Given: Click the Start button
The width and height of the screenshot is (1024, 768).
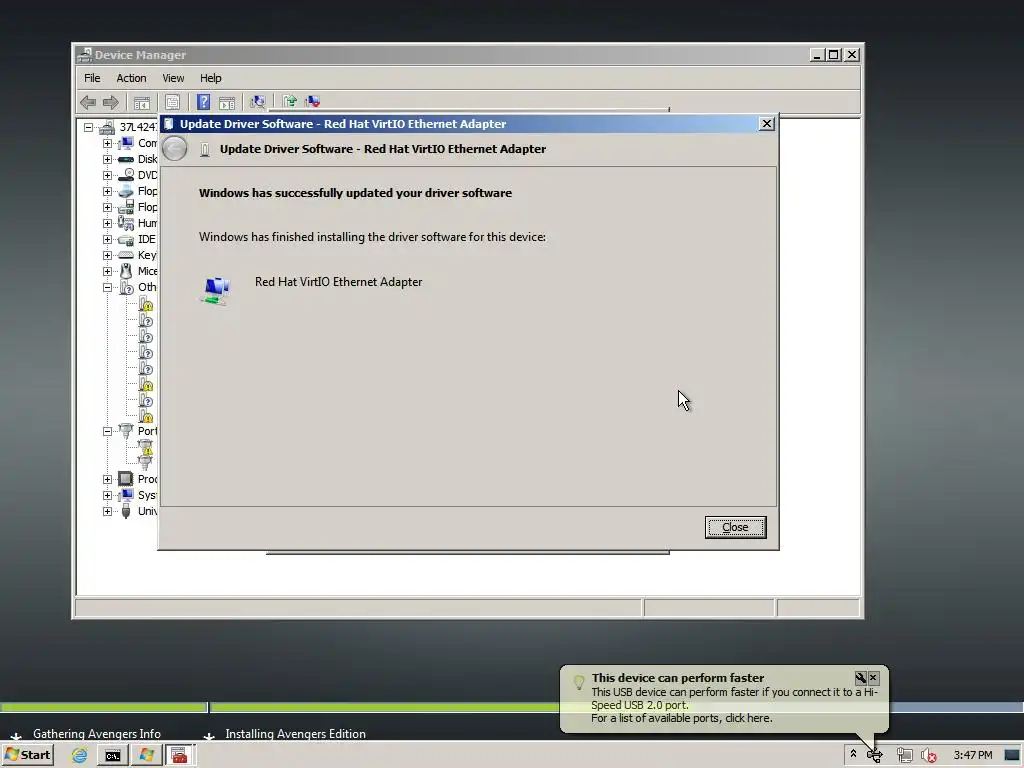Looking at the screenshot, I should tap(27, 756).
